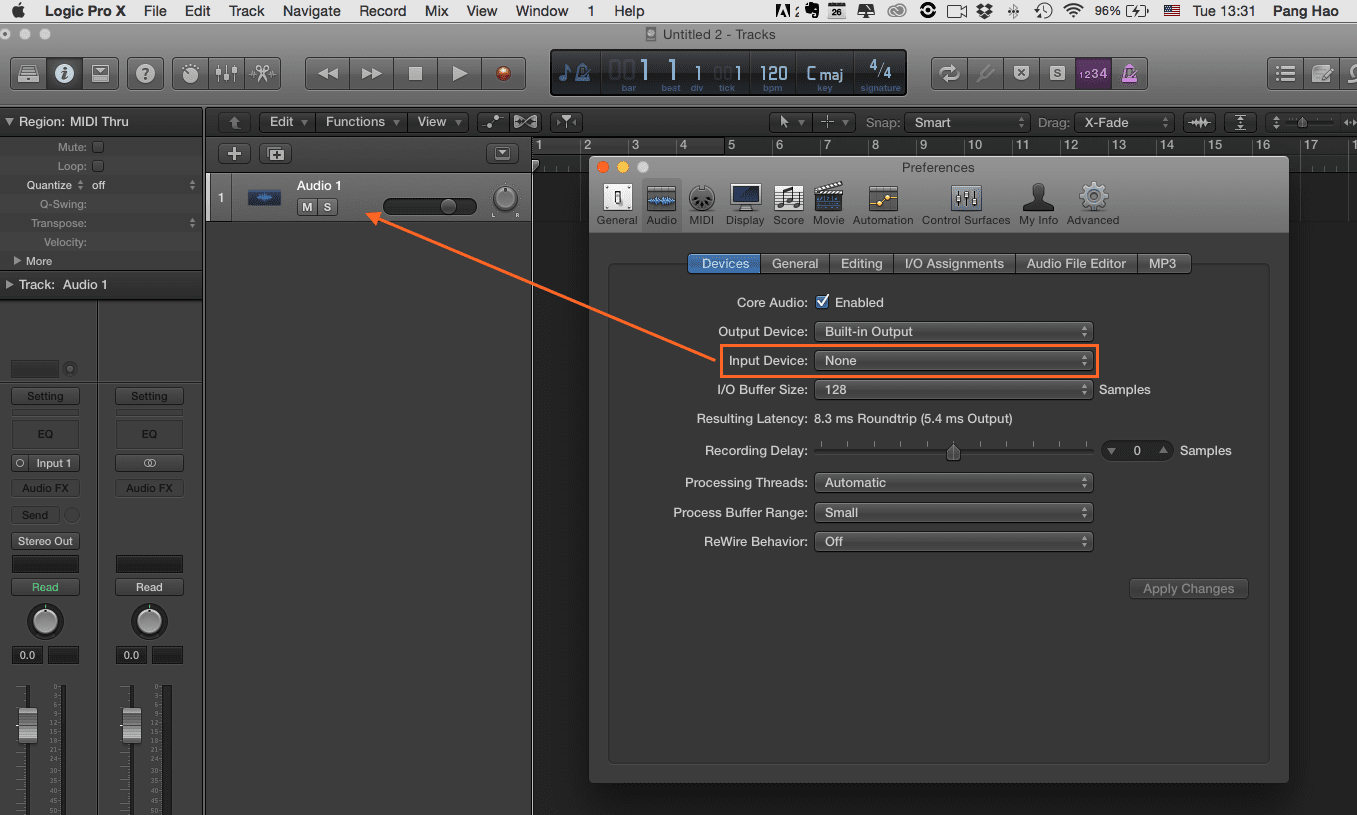Open the Library panel icon
Image resolution: width=1357 pixels, height=815 pixels.
tap(28, 73)
